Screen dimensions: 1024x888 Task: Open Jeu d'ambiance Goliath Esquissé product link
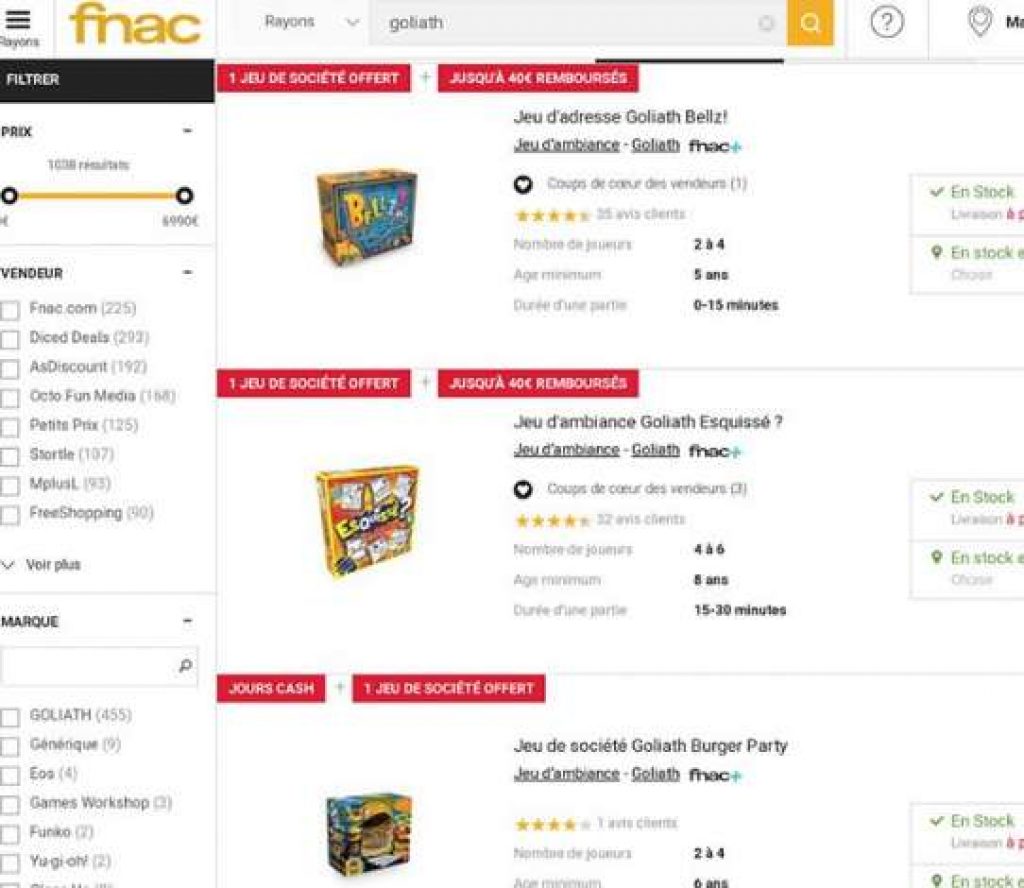click(648, 422)
